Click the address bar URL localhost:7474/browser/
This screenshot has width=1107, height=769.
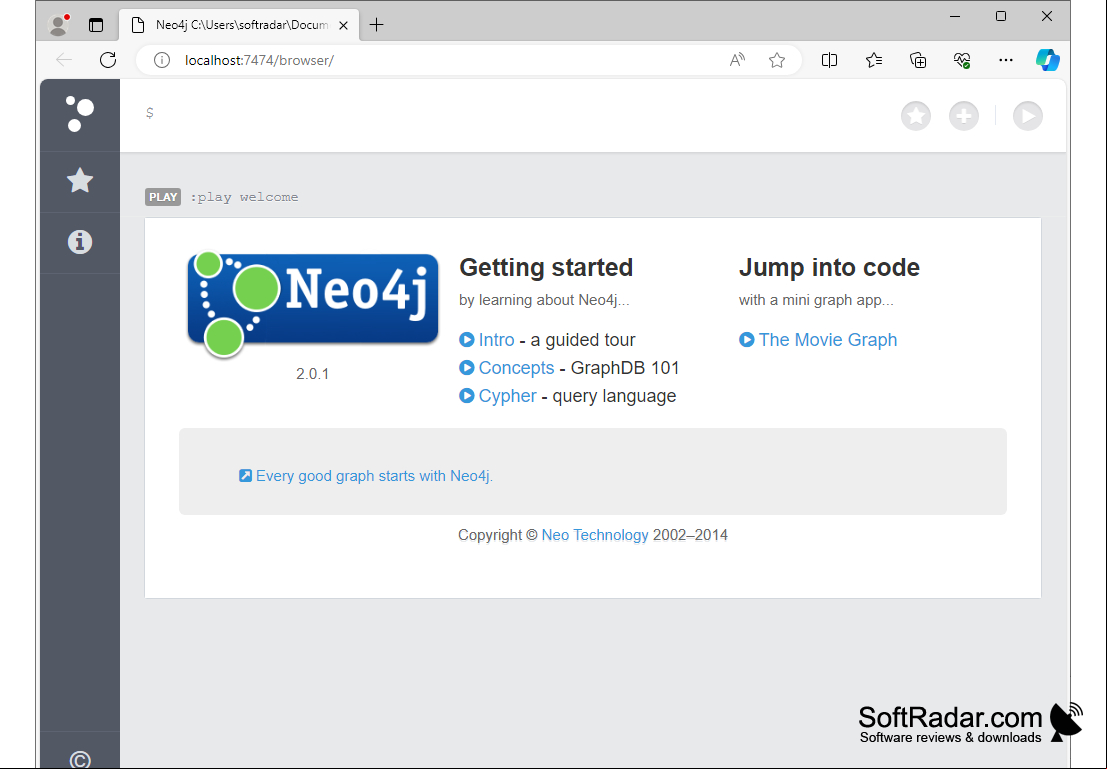coord(259,61)
